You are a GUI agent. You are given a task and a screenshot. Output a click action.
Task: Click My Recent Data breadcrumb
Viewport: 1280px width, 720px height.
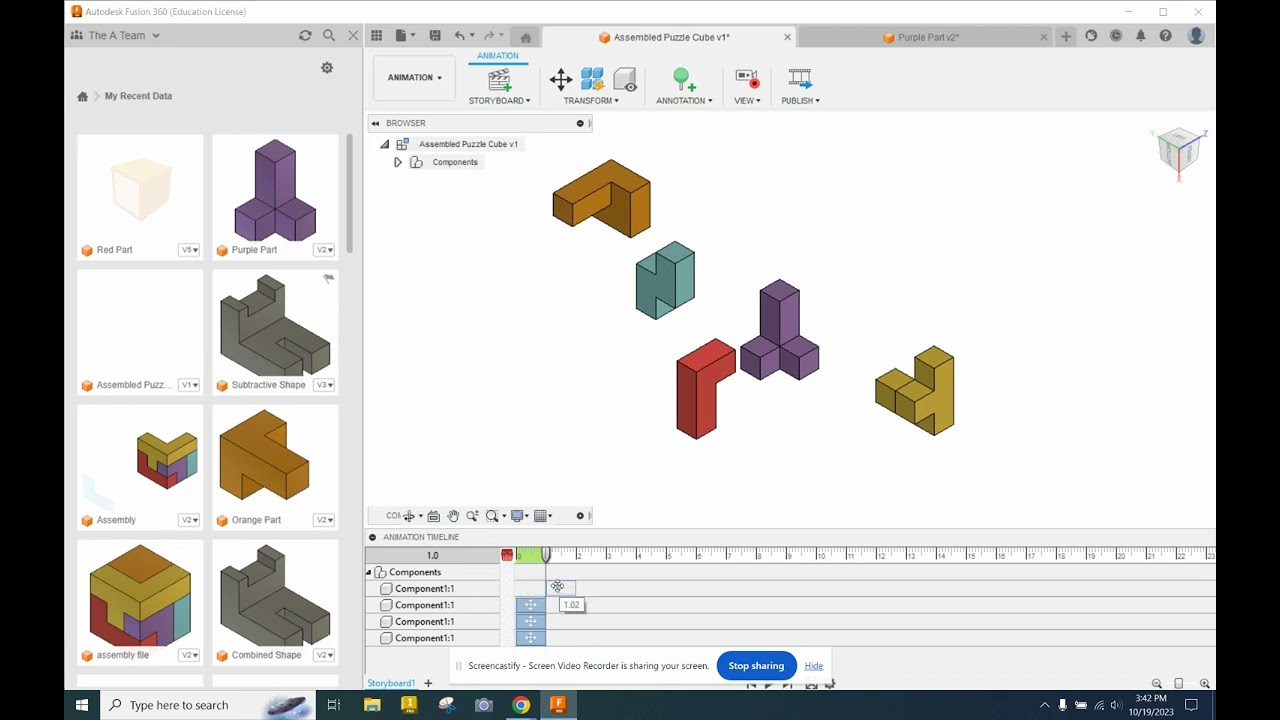click(x=138, y=96)
